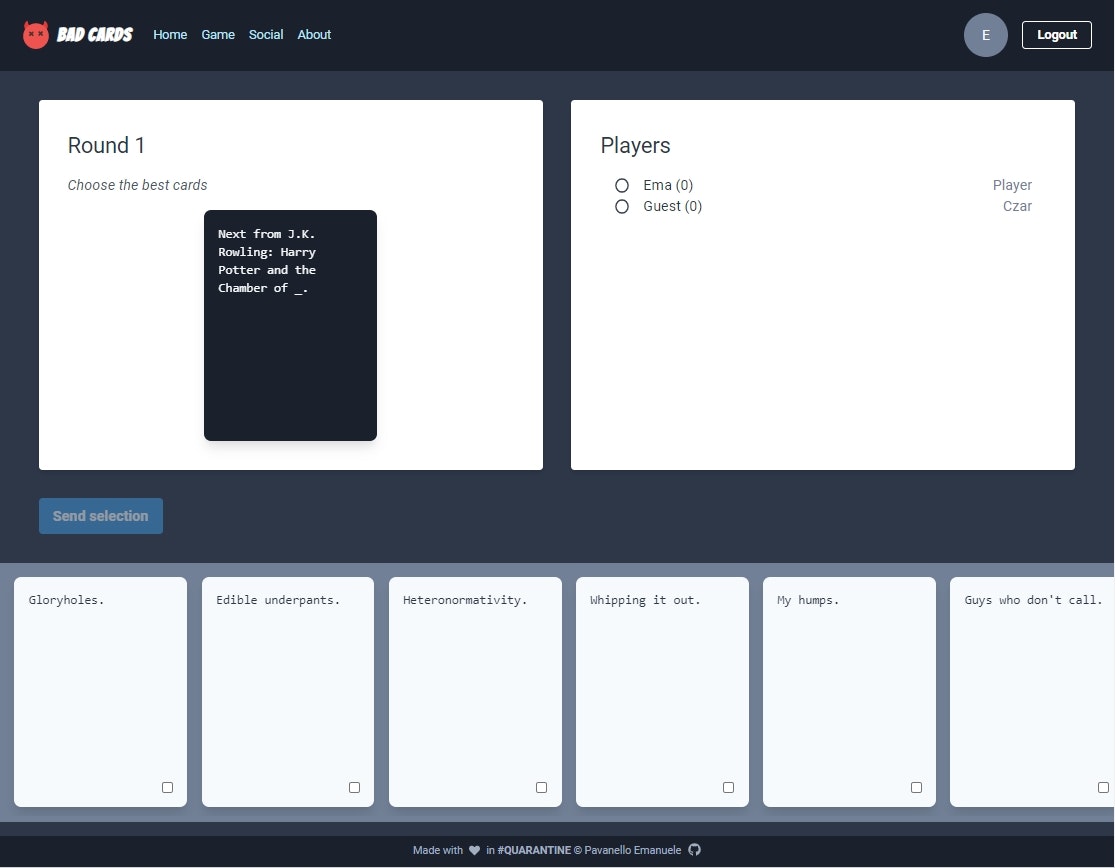Click the BAD CARDS devil logo
1115x868 pixels.
36,34
